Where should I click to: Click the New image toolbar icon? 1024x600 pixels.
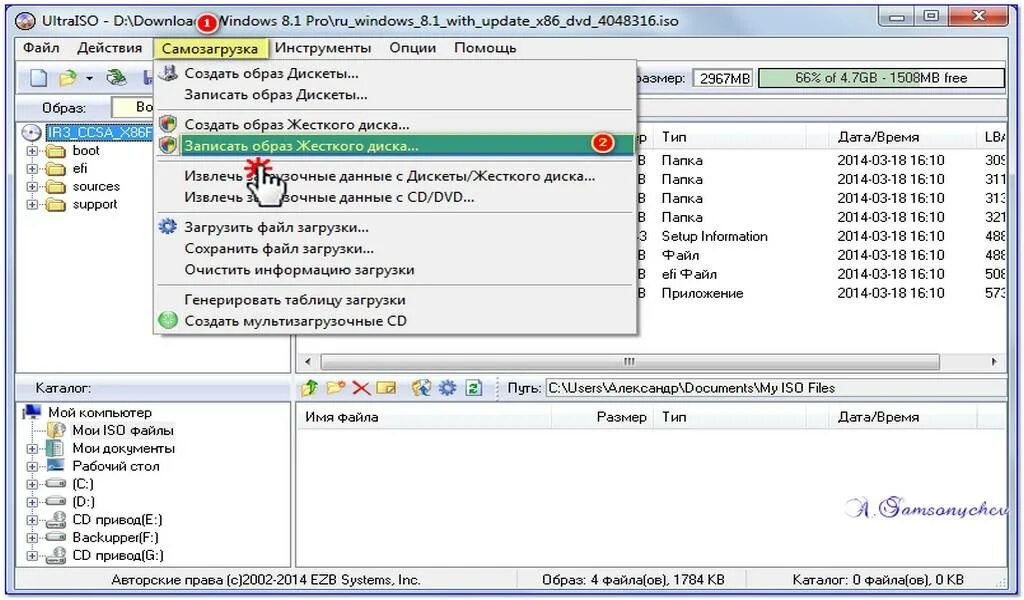(x=39, y=78)
